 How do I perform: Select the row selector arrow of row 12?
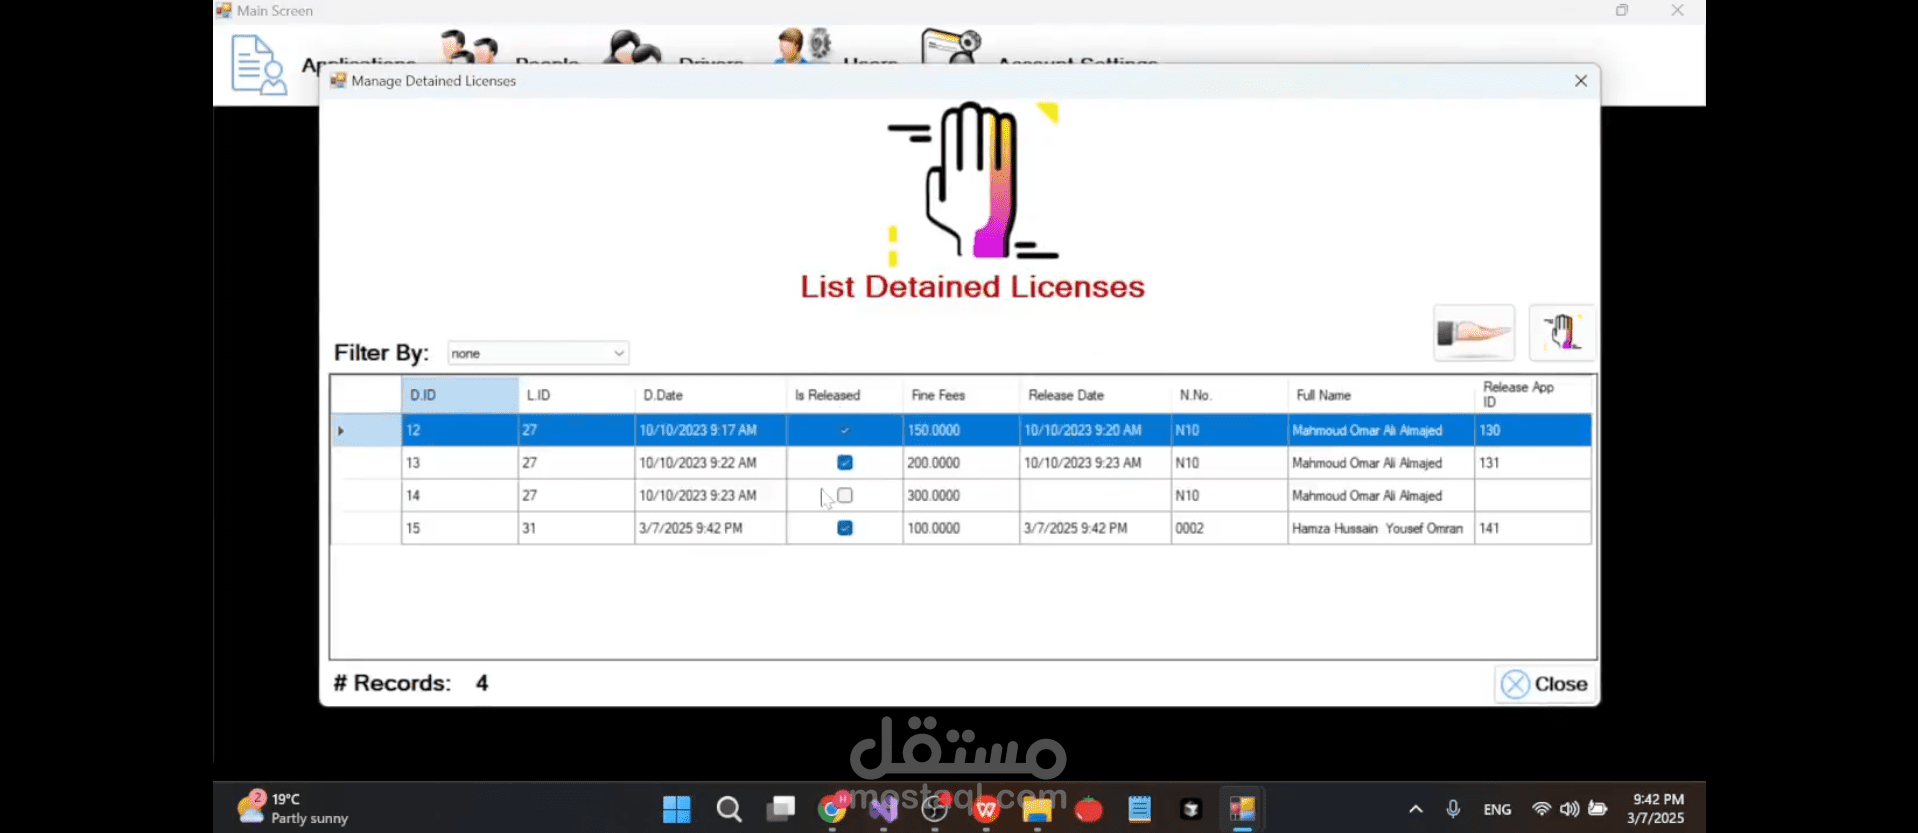[366, 430]
